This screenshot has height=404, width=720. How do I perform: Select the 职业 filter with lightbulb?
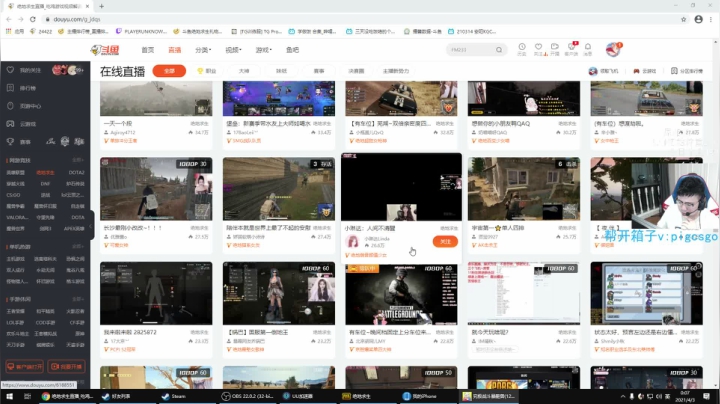pos(206,71)
